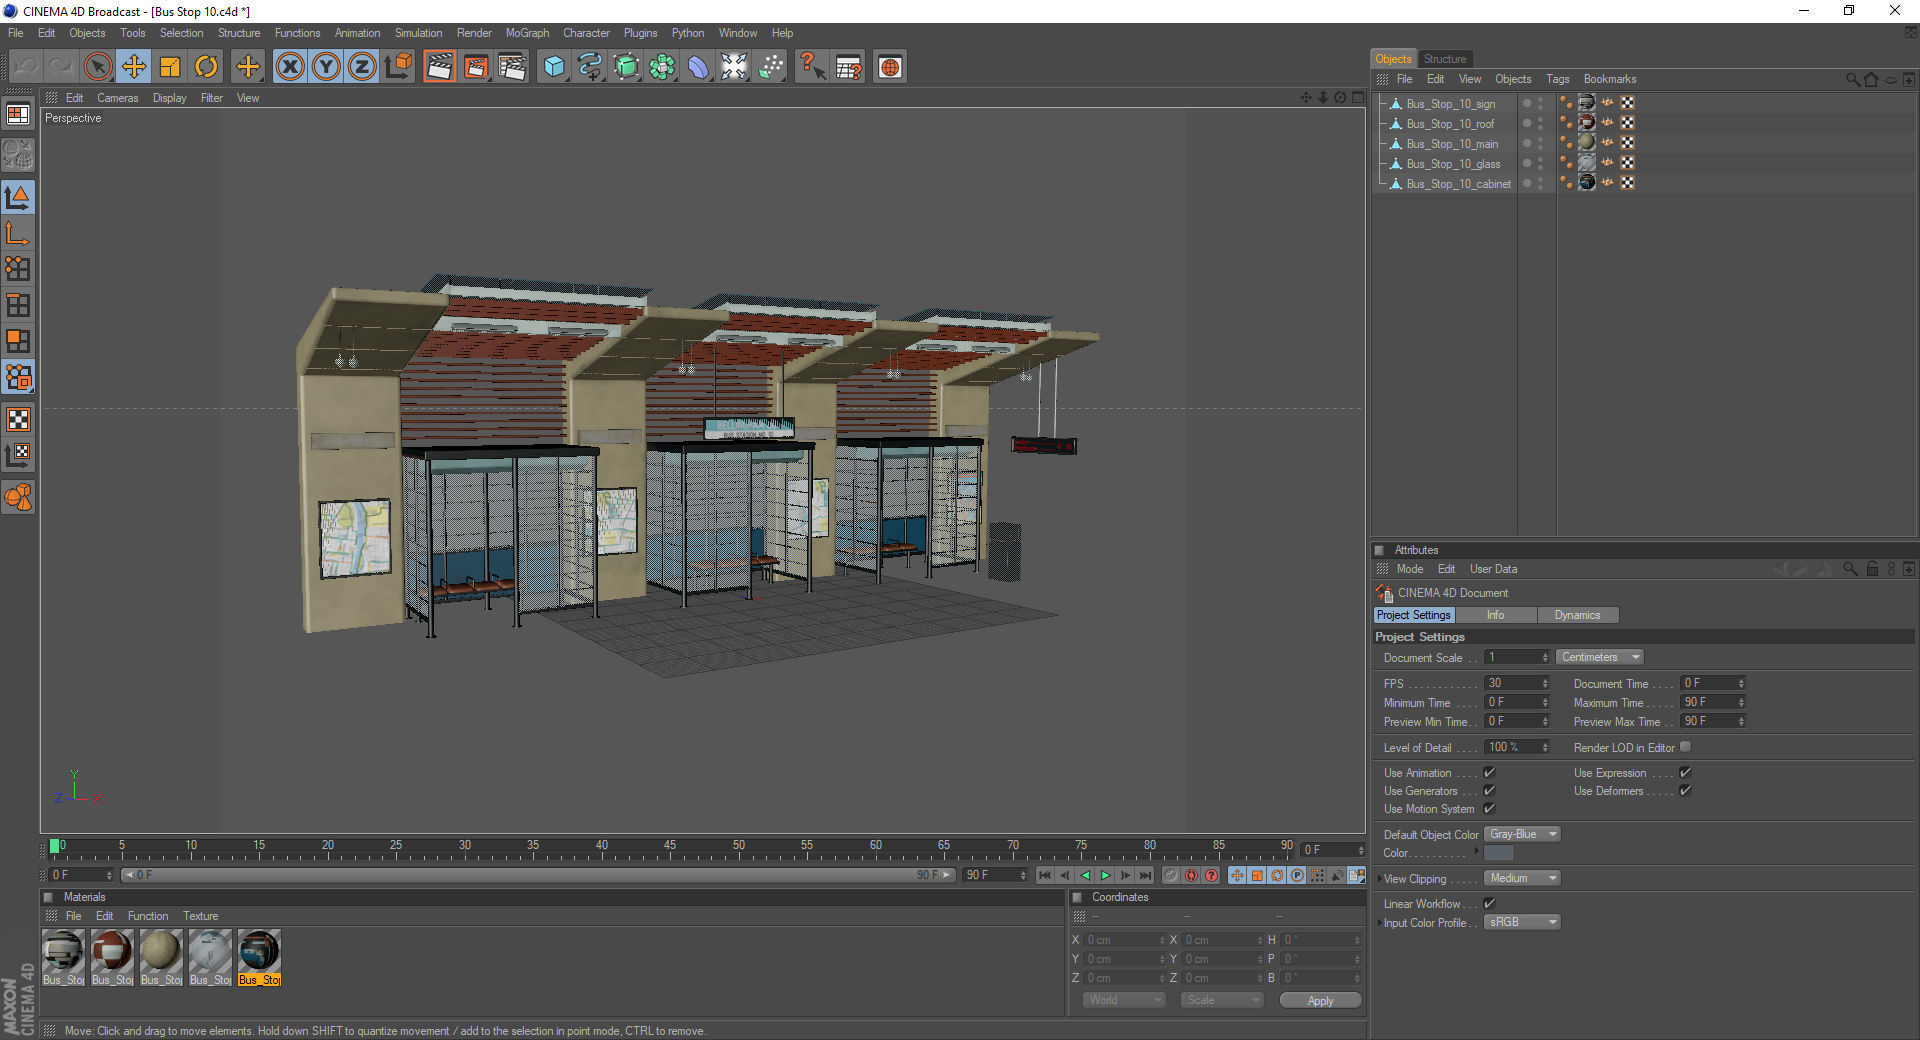Toggle Use Motion System checkbox

tap(1489, 809)
